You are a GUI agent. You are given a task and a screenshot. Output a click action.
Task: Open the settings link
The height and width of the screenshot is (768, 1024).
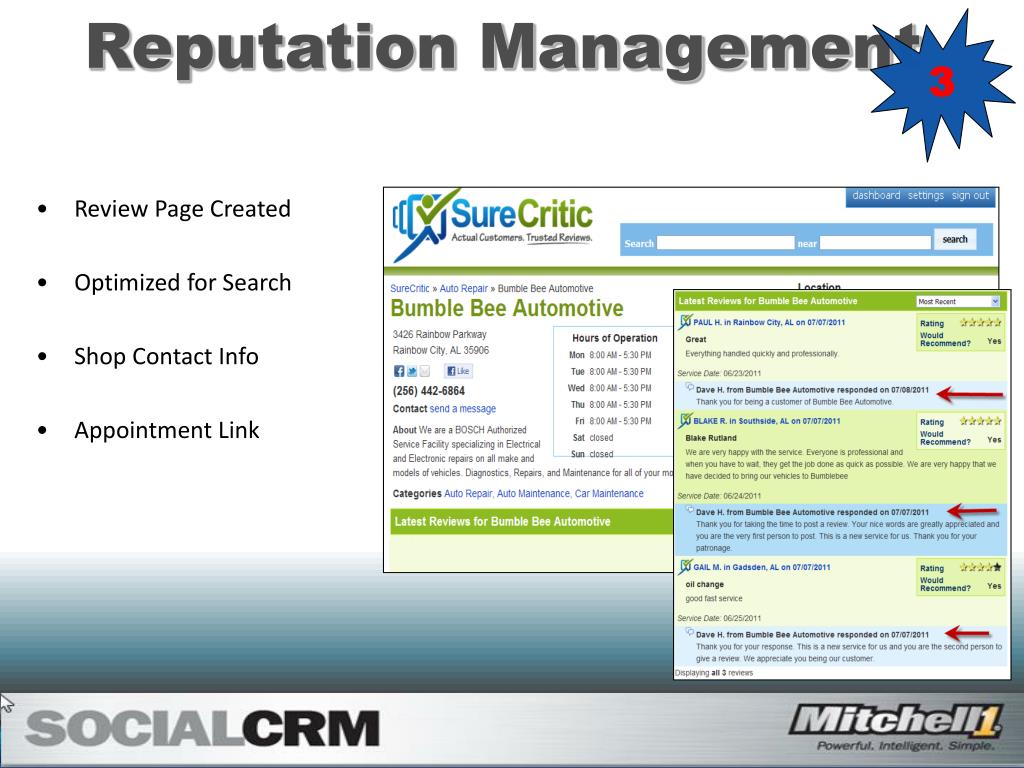pyautogui.click(x=925, y=195)
